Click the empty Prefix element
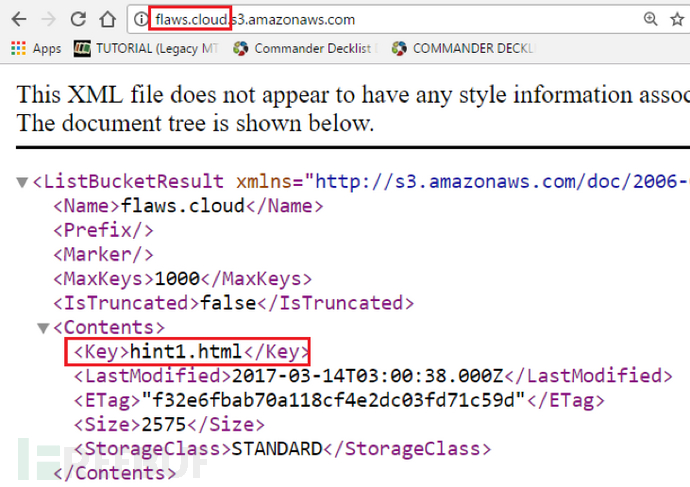Screen dimensions: 690x487 coord(103,230)
